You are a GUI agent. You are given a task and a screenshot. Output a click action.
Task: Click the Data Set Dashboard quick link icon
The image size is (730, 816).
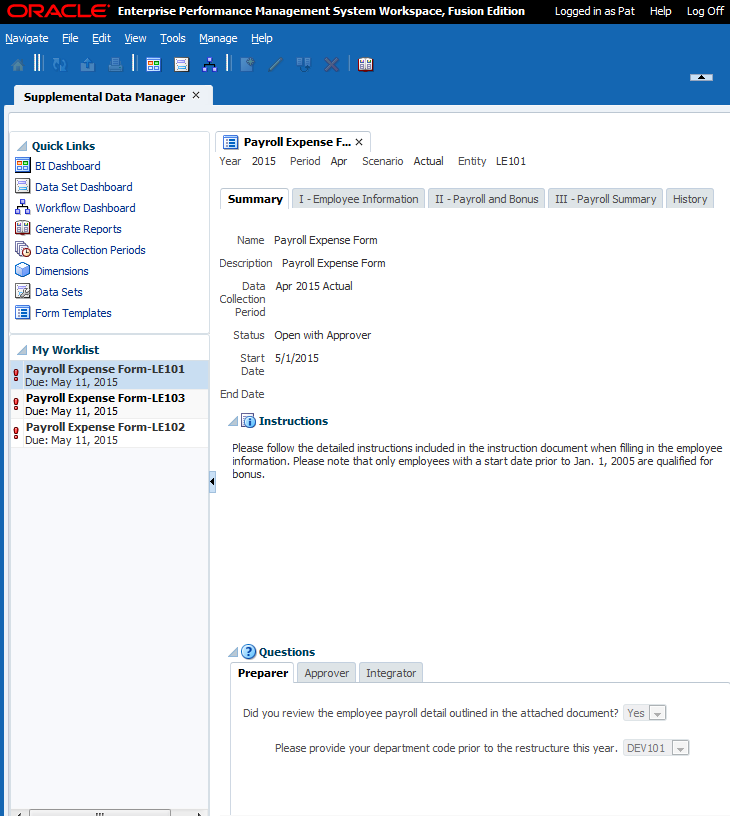click(22, 186)
